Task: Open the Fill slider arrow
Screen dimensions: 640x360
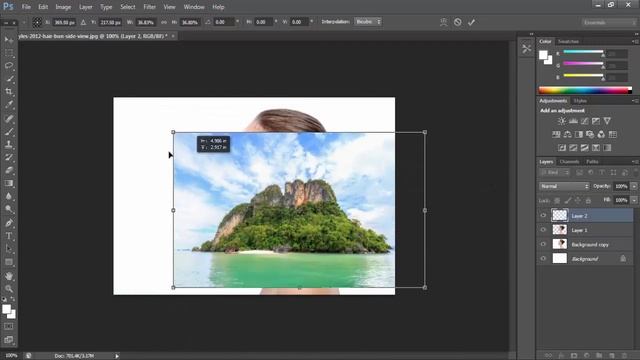Action: (x=634, y=200)
